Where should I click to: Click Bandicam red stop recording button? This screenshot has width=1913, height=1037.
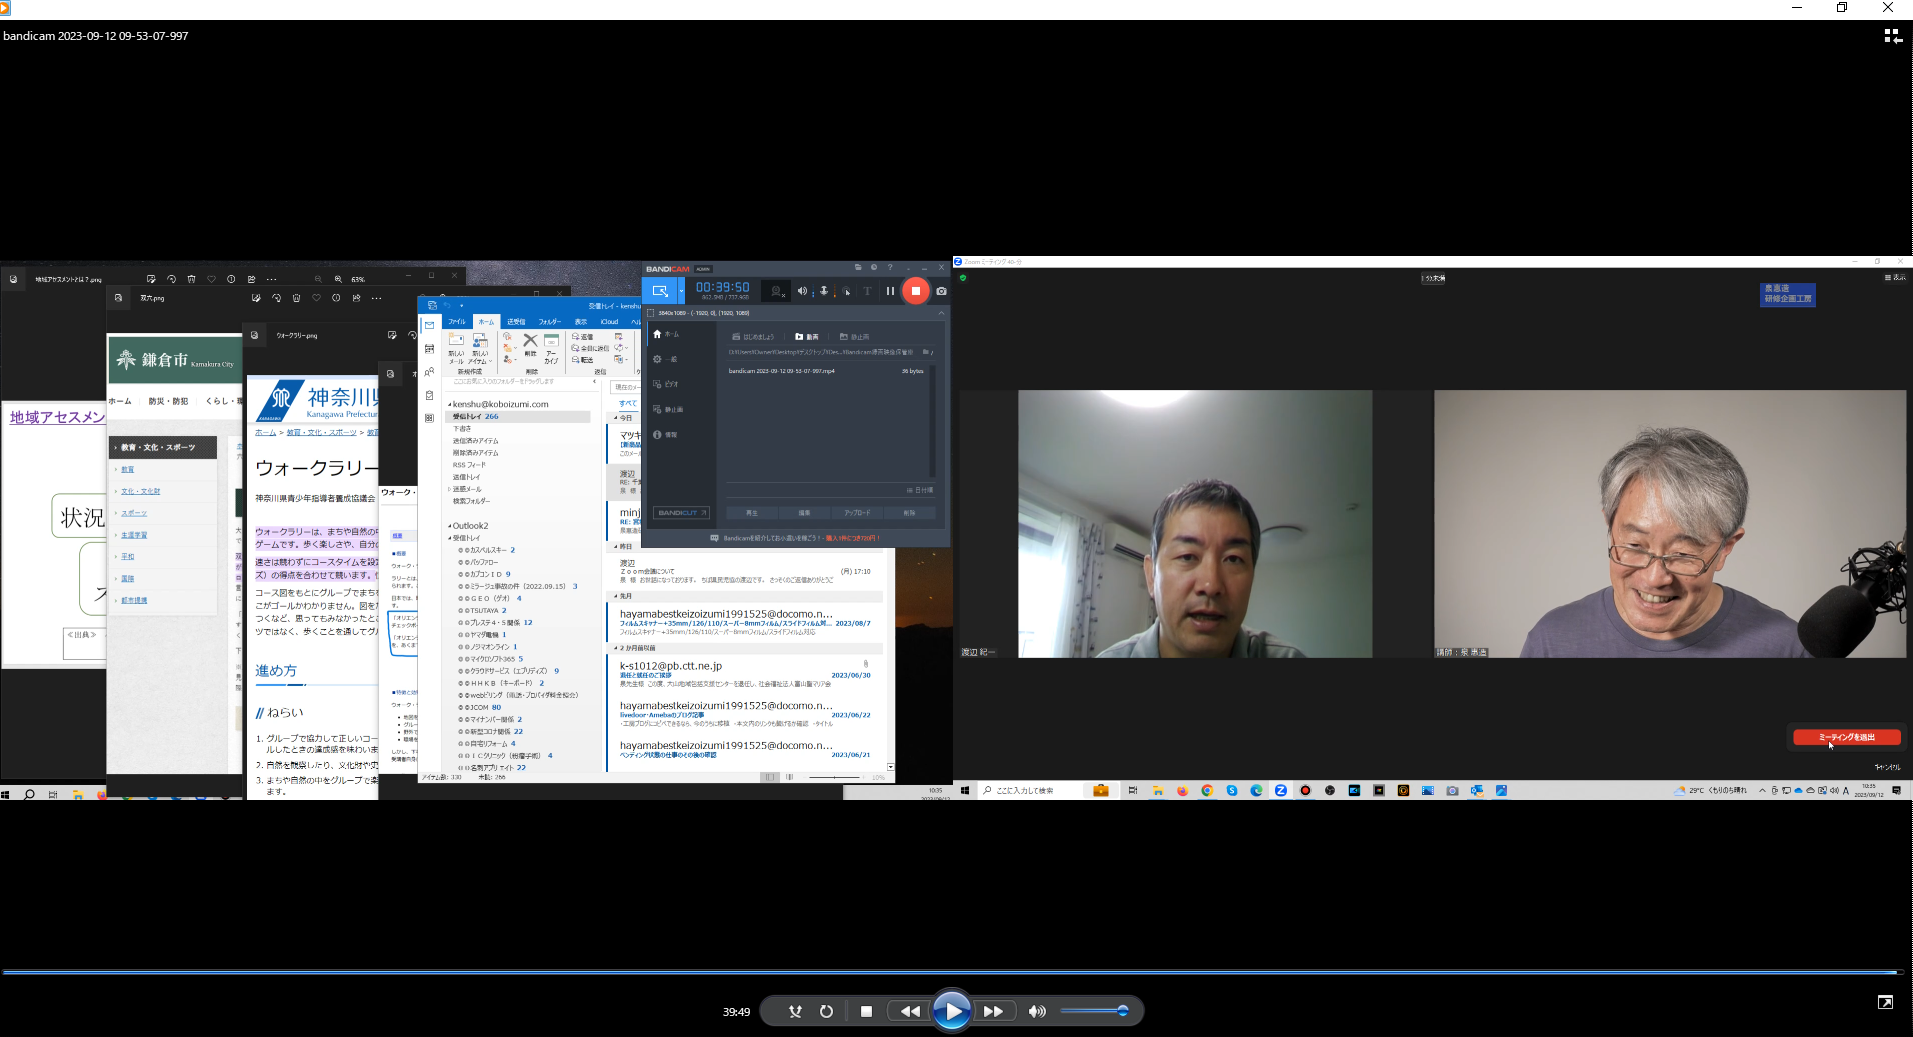(x=915, y=291)
